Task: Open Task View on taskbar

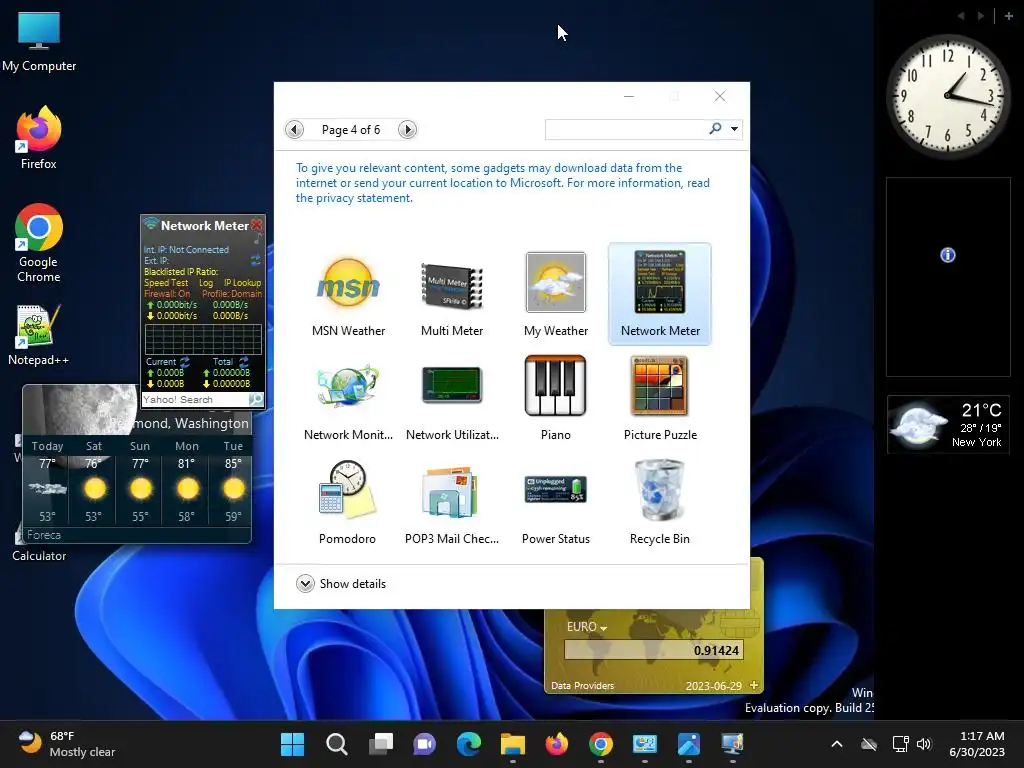Action: pyautogui.click(x=381, y=744)
